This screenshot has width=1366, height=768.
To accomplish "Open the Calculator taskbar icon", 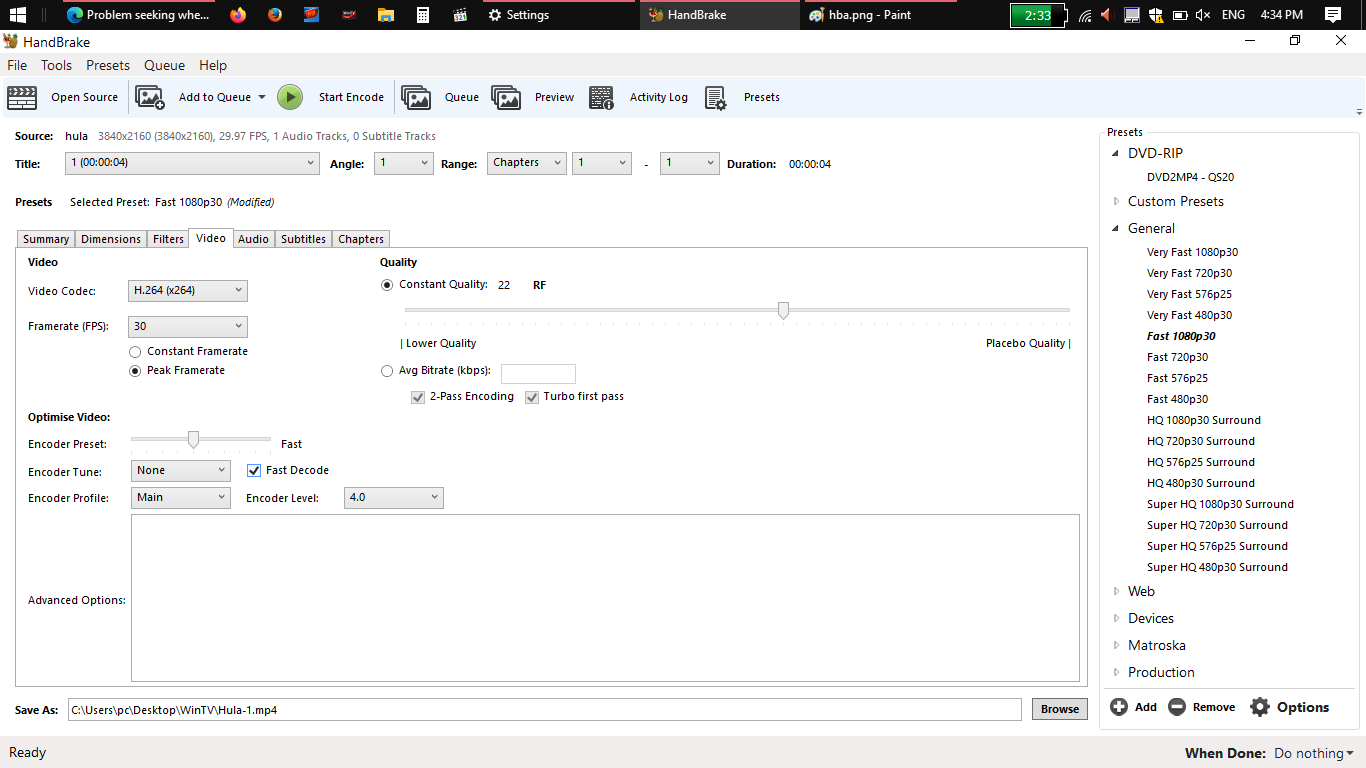I will [423, 15].
